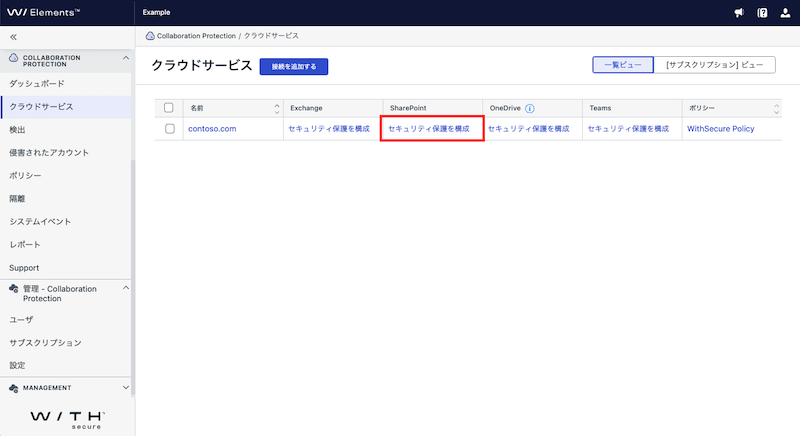Switch to [サブスクリプション] ビュー tab
The image size is (800, 436).
[x=714, y=65]
